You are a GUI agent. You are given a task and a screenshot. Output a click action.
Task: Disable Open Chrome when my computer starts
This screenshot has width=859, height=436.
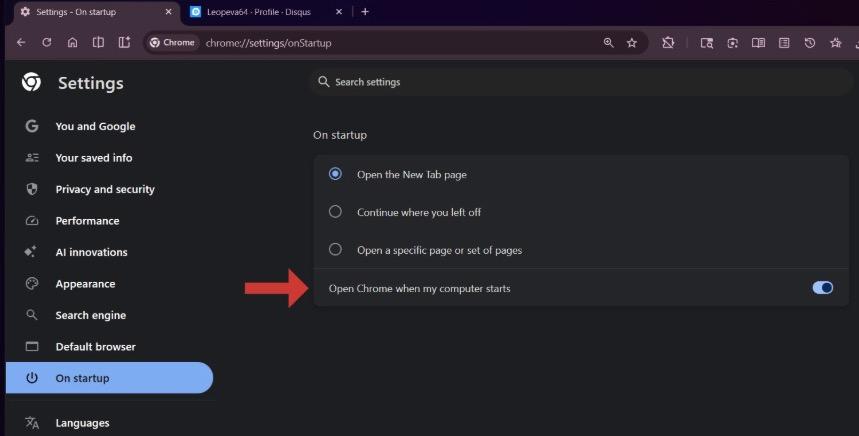[x=822, y=288]
